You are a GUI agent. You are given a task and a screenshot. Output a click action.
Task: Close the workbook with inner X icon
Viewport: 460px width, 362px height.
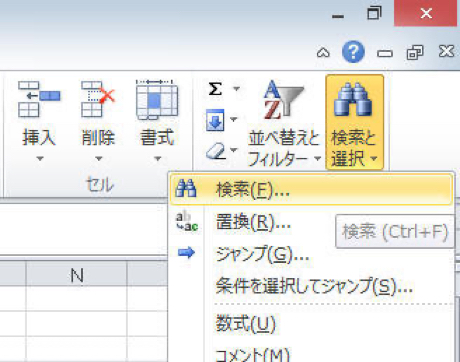pyautogui.click(x=446, y=52)
